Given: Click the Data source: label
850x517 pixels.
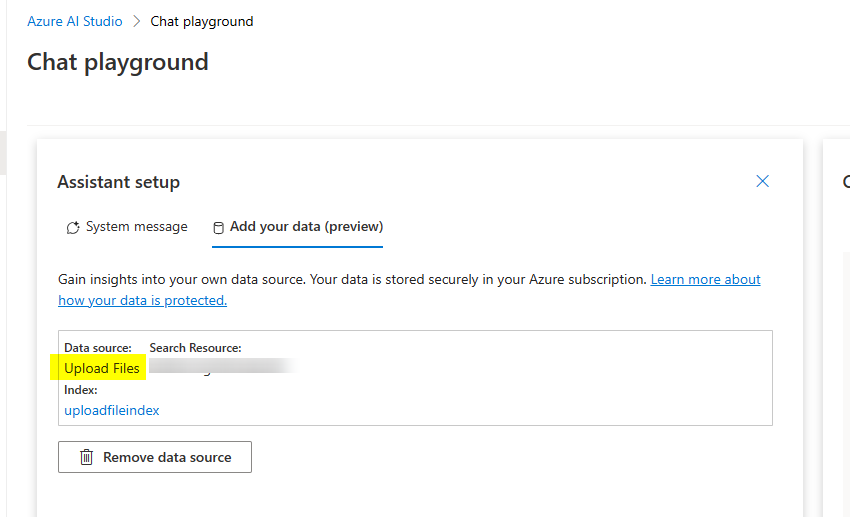Looking at the screenshot, I should click(98, 347).
